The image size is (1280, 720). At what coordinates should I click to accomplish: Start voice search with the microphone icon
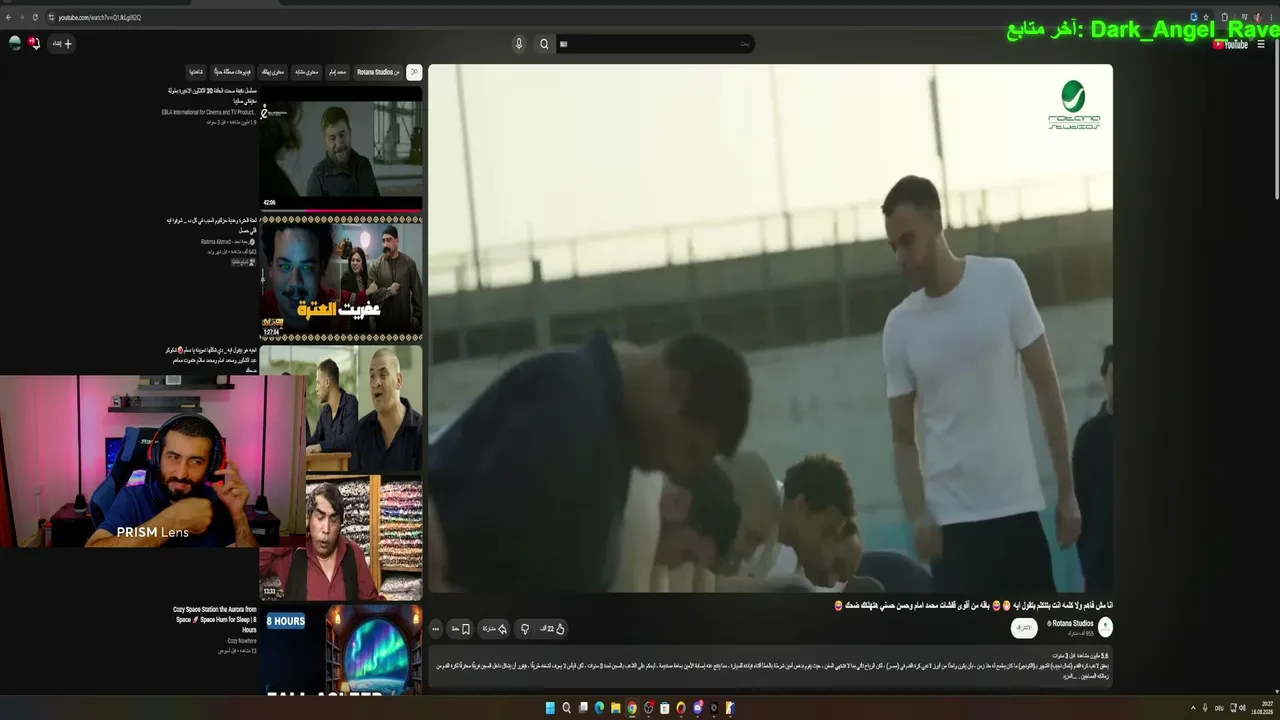(x=518, y=44)
